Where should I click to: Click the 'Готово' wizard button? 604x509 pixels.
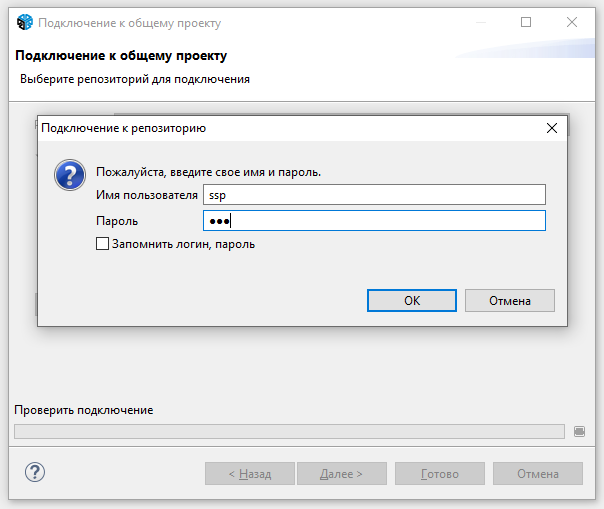tap(439, 474)
